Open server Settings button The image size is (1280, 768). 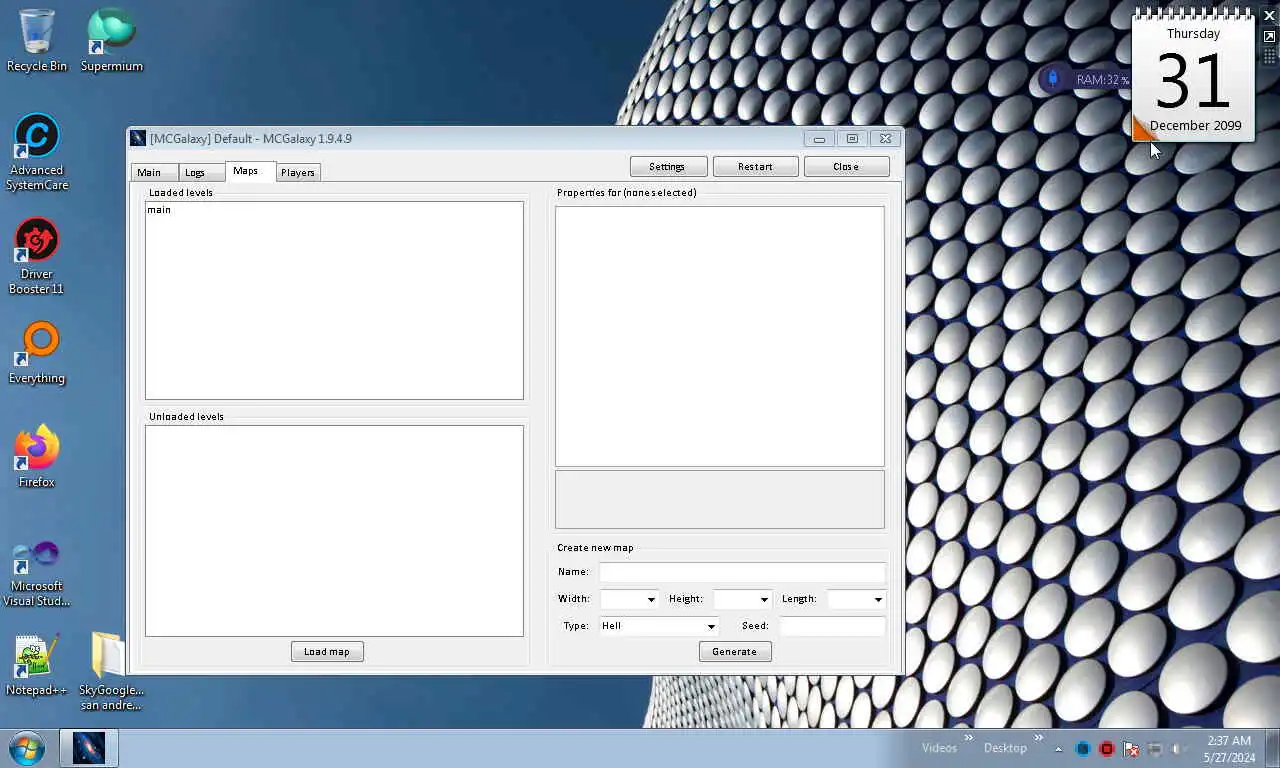668,167
